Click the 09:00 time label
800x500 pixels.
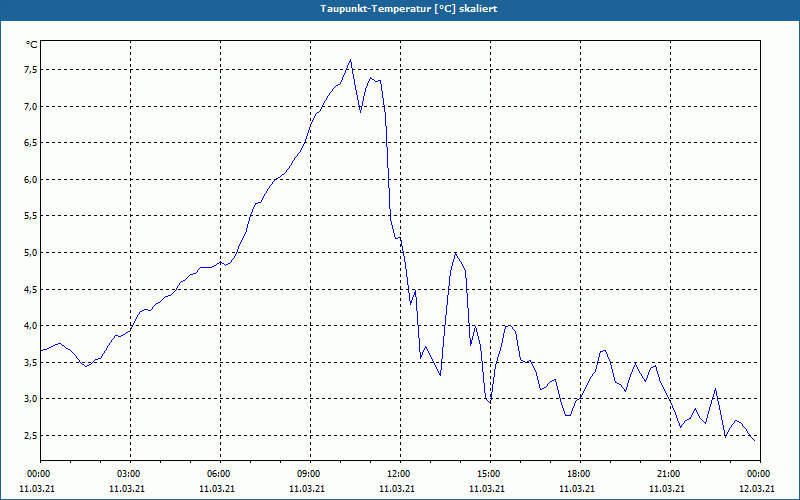(310, 474)
